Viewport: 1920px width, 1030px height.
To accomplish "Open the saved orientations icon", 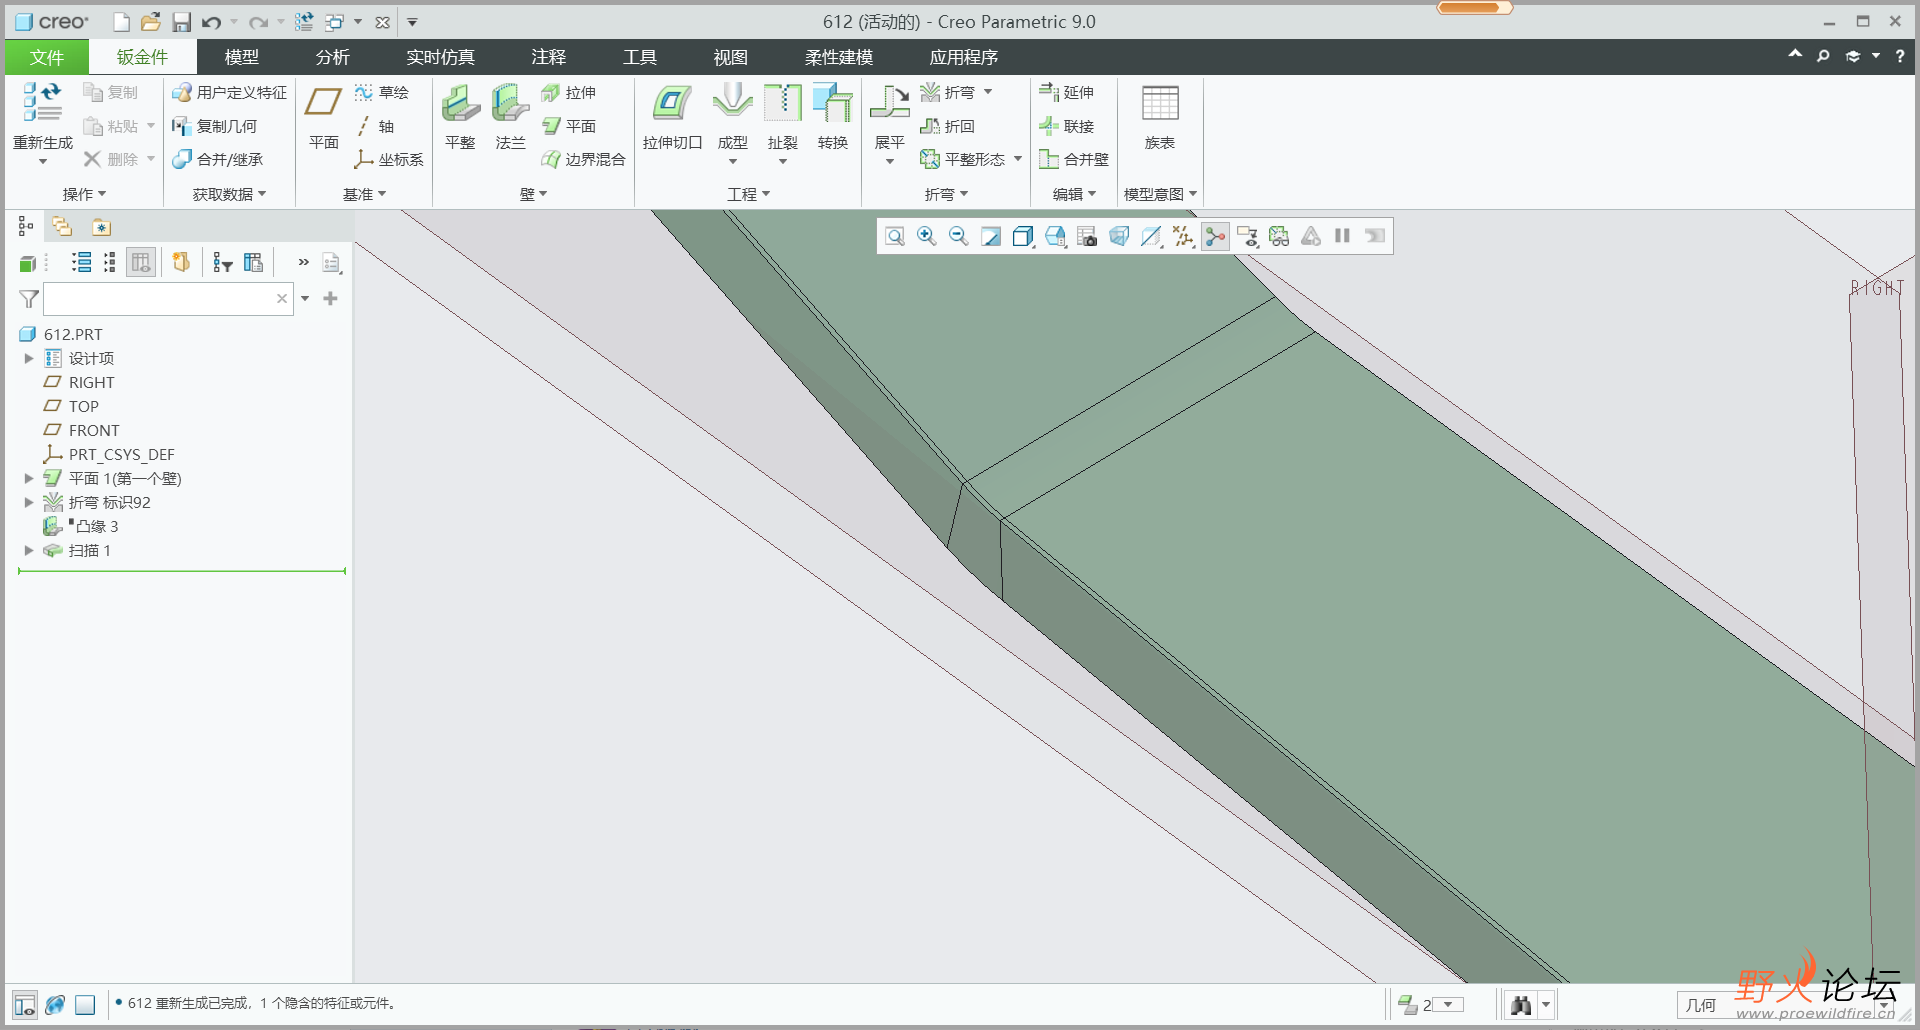I will 1055,236.
